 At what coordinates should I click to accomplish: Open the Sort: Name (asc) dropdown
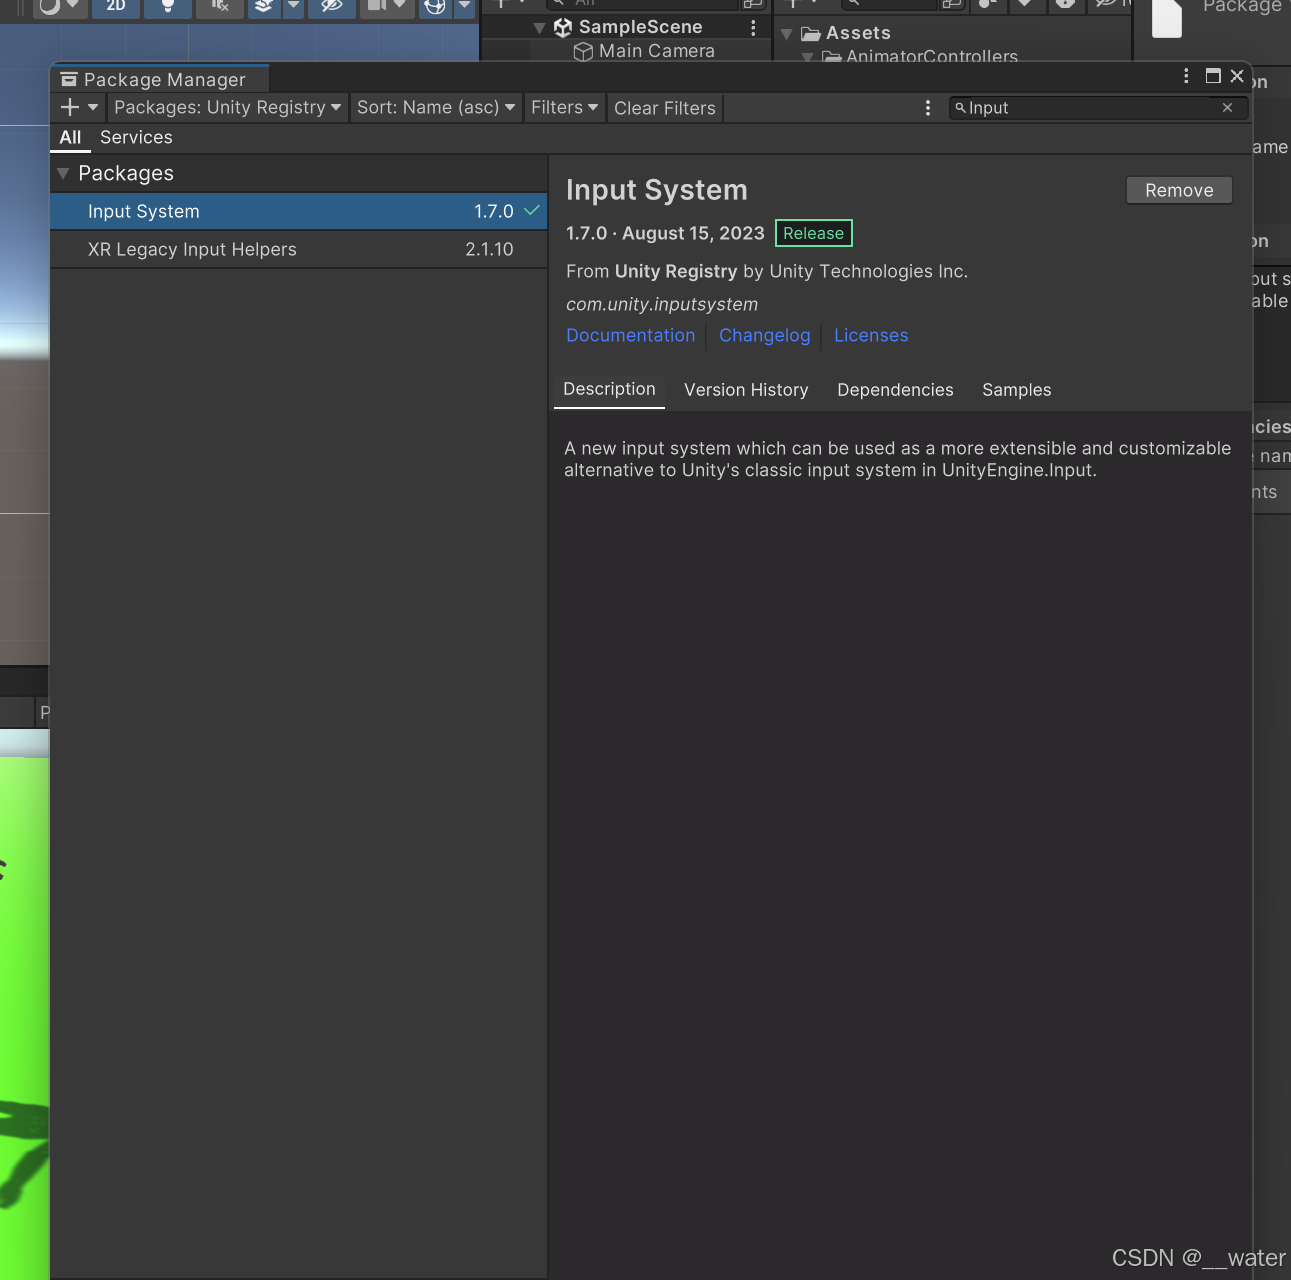point(436,107)
